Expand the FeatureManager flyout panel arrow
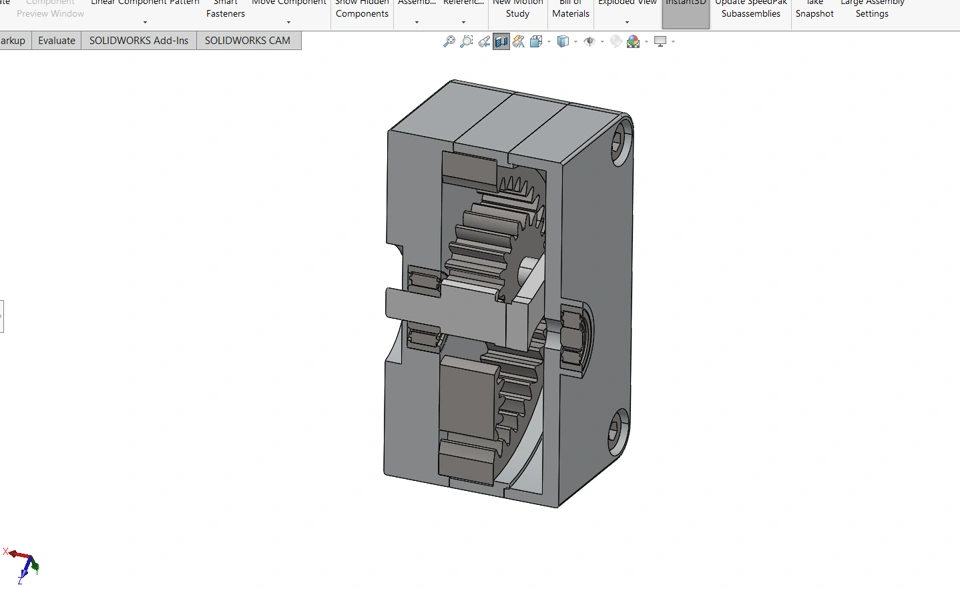The height and width of the screenshot is (589, 960). click(4, 317)
